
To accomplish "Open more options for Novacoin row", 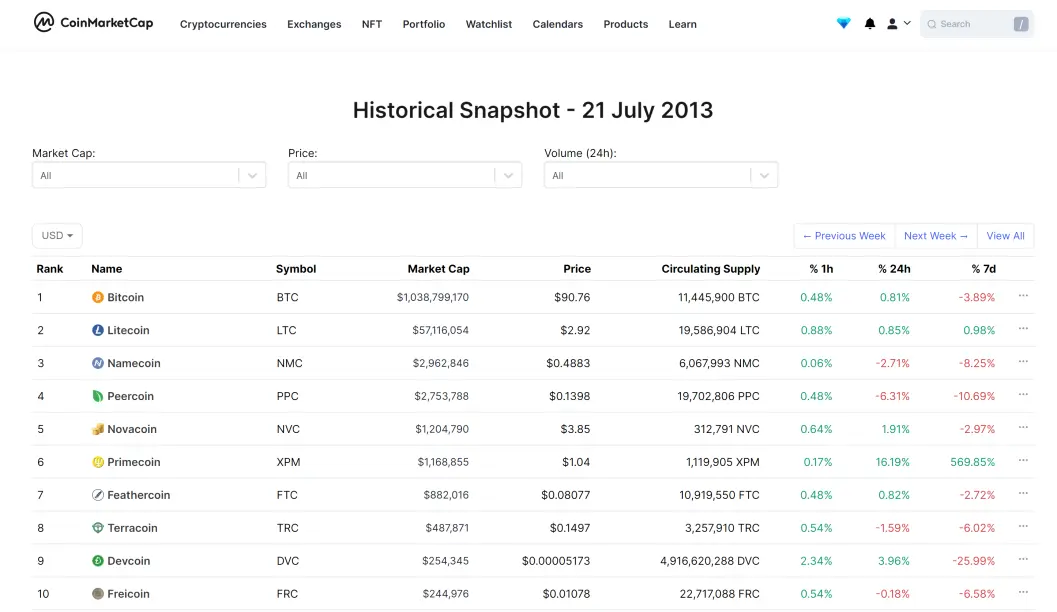I will 1023,428.
